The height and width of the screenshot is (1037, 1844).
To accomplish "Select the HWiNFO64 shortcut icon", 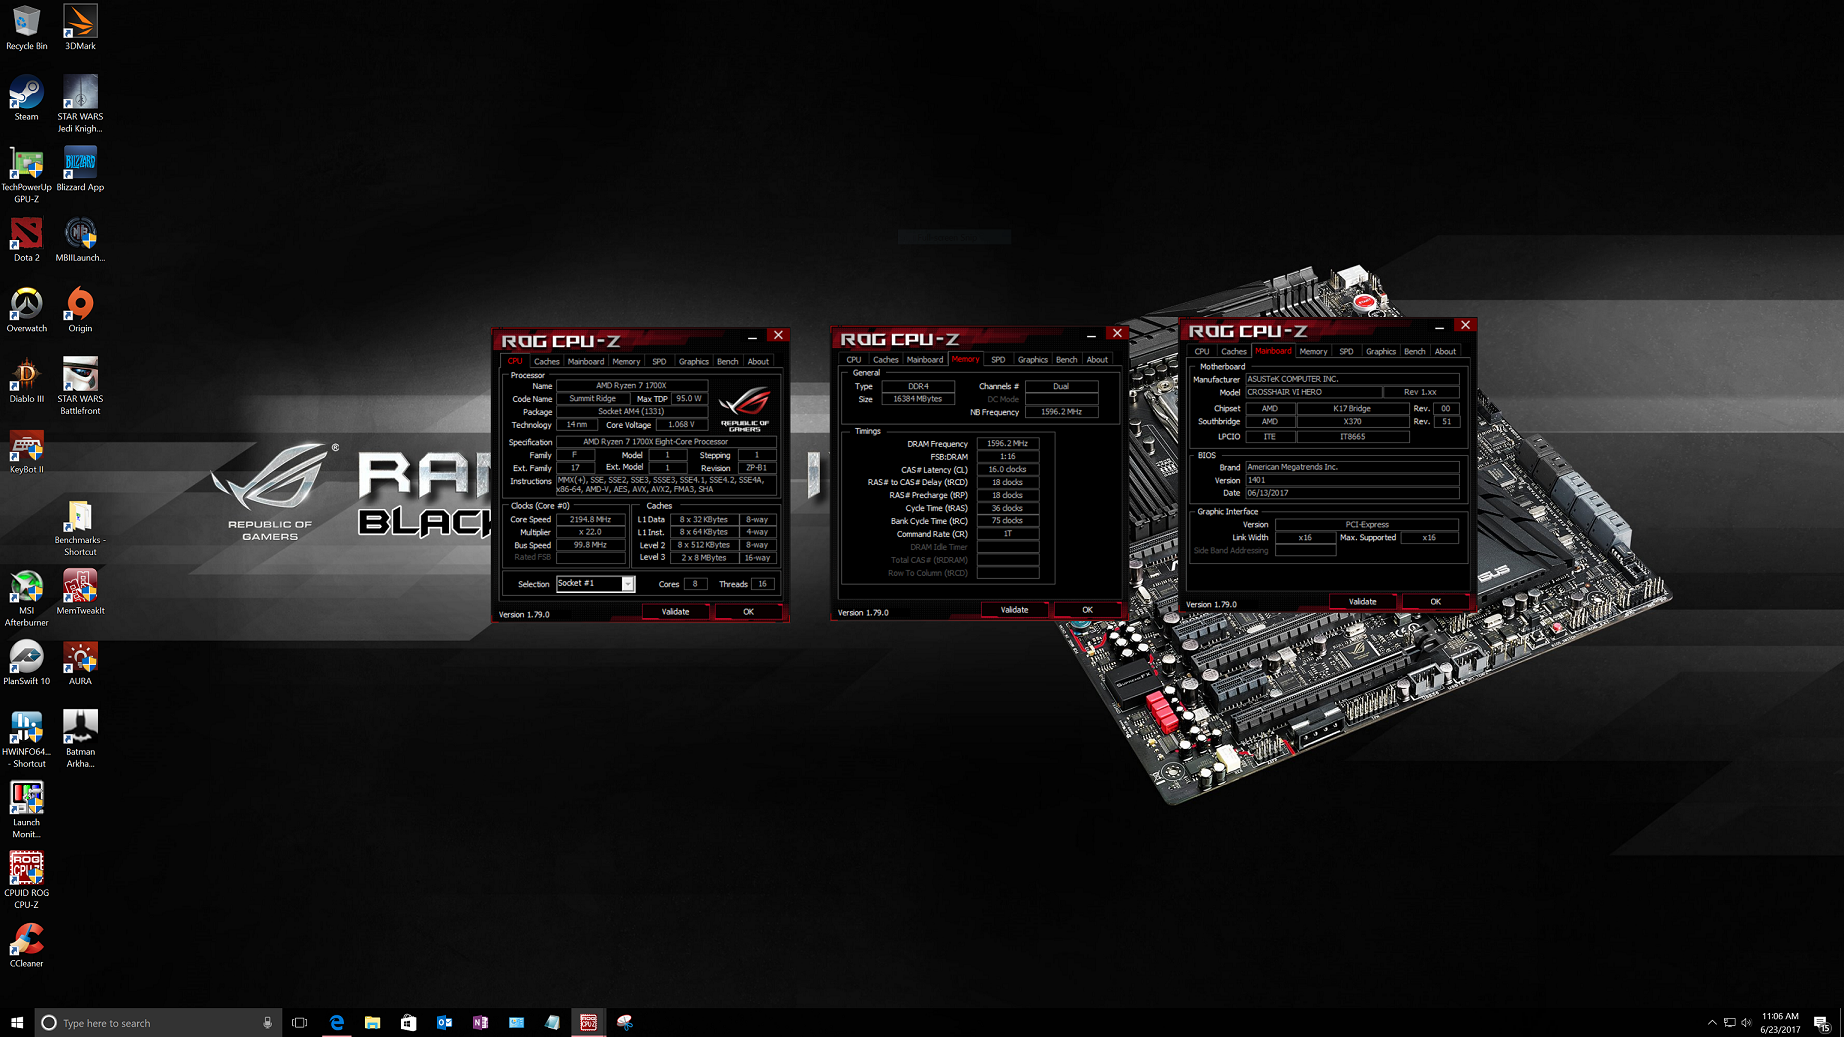I will 26,739.
